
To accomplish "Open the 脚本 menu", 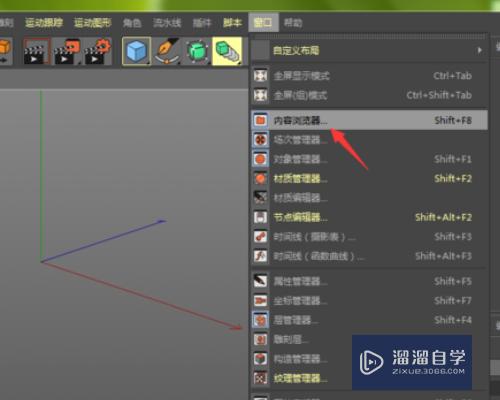I will pos(232,23).
